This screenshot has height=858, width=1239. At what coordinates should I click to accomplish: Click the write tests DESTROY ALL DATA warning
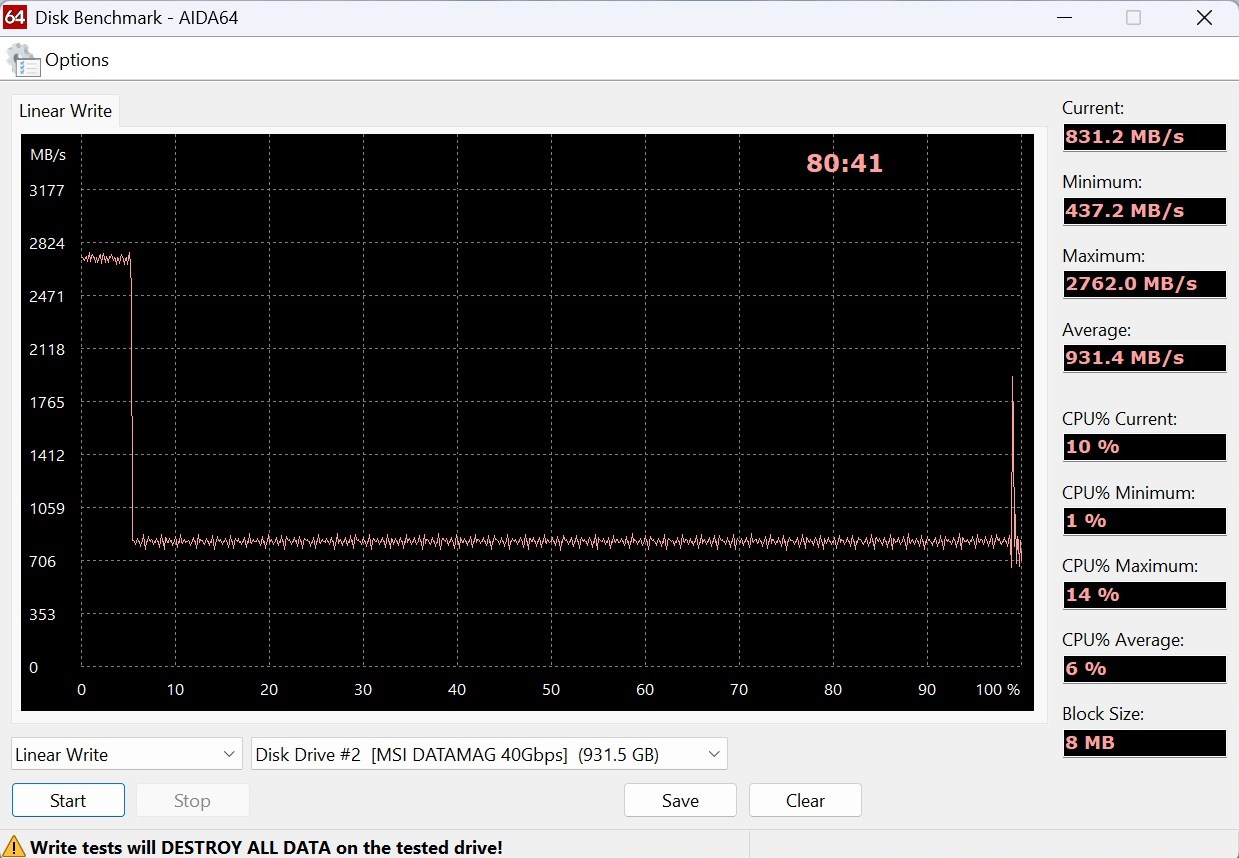point(266,847)
